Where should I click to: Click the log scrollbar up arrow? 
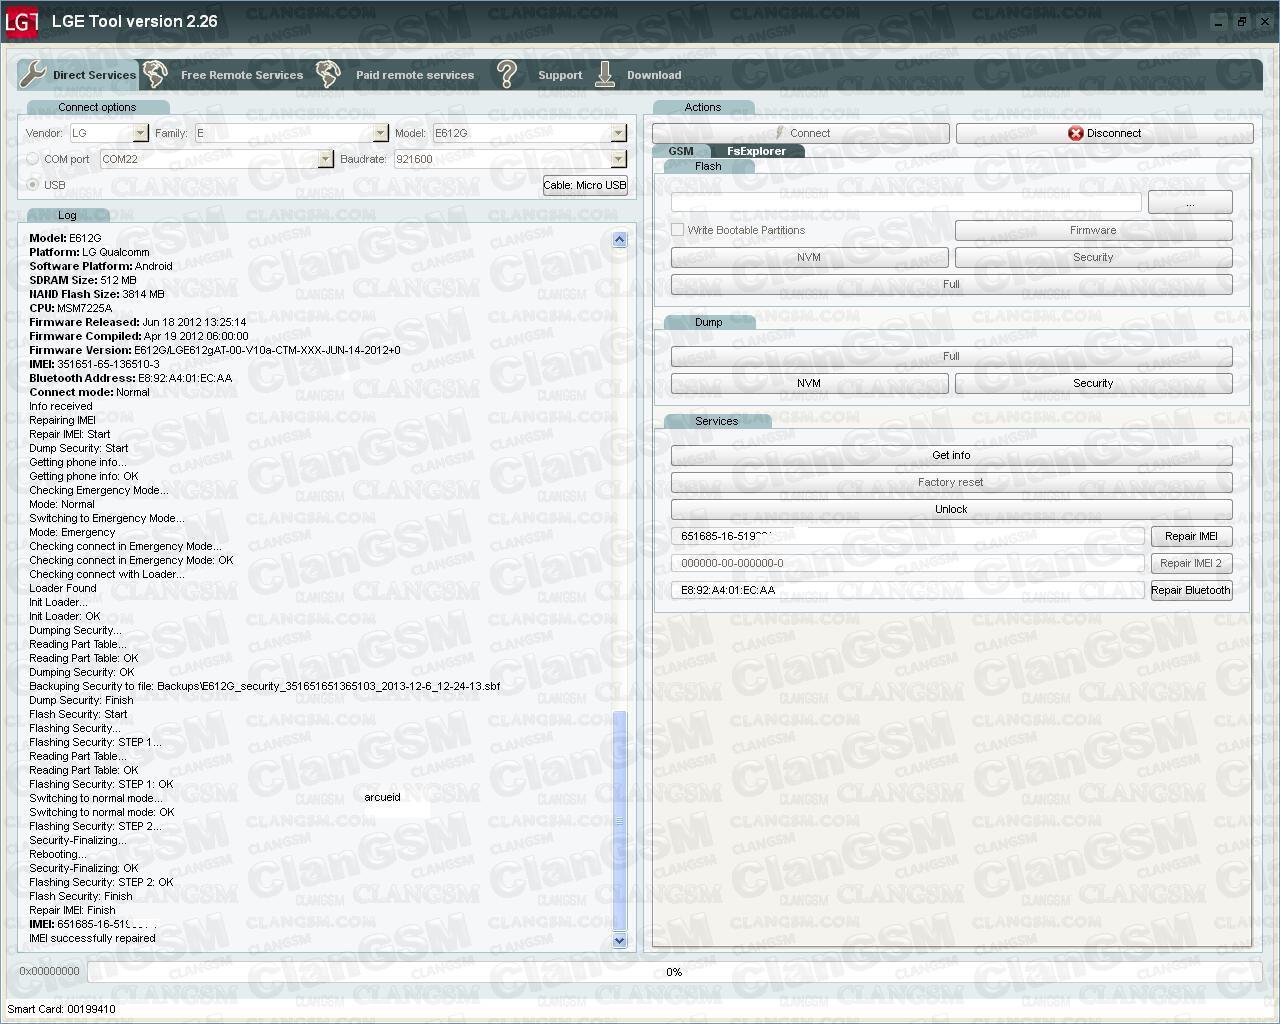coord(619,239)
